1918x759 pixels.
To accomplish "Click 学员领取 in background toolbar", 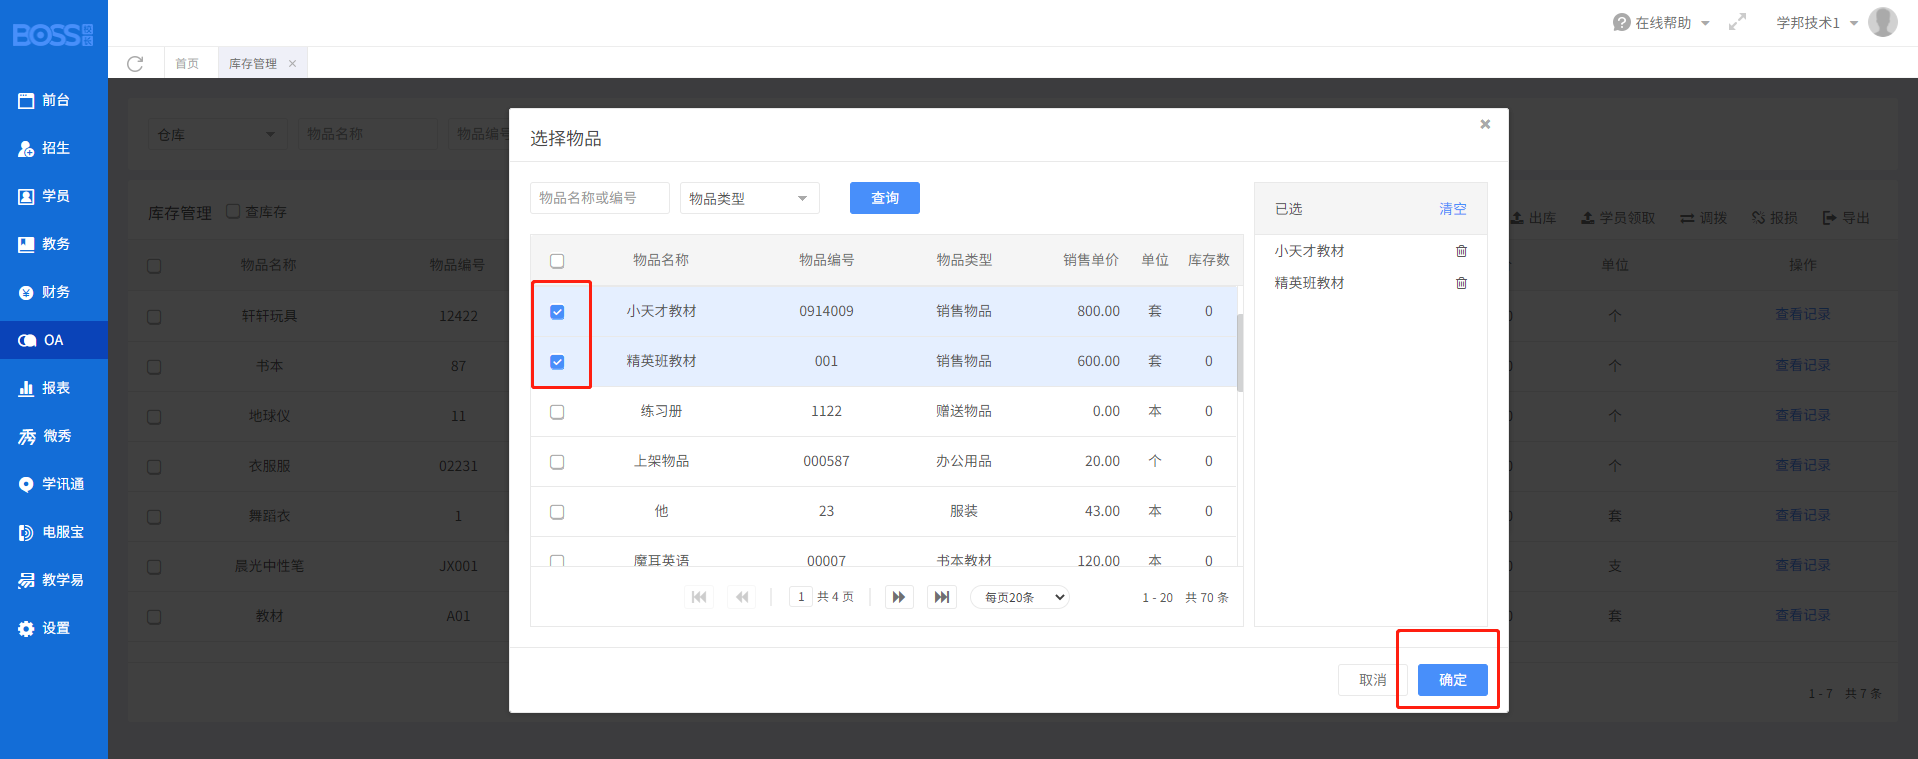I will point(1618,218).
